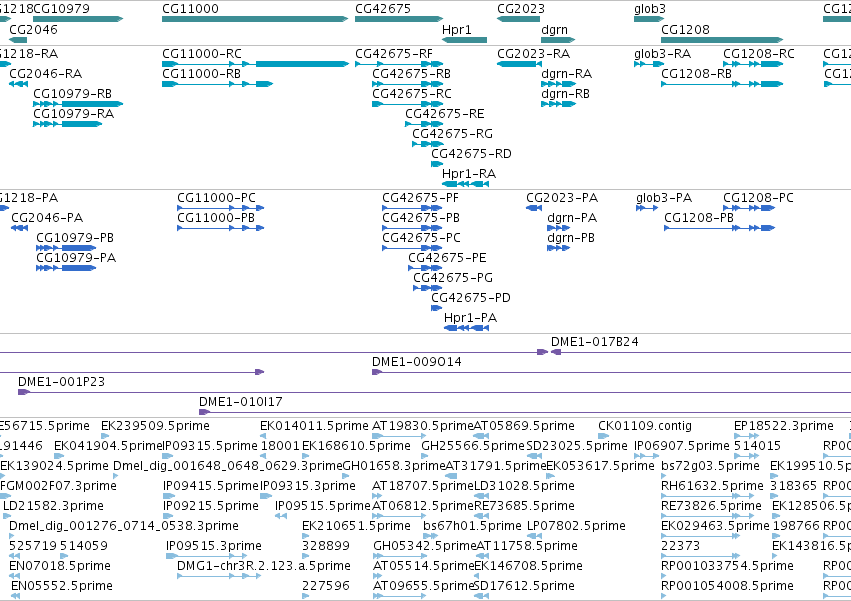This screenshot has height=601, width=851.
Task: Select protein label CG2046-PA
Action: point(47,218)
